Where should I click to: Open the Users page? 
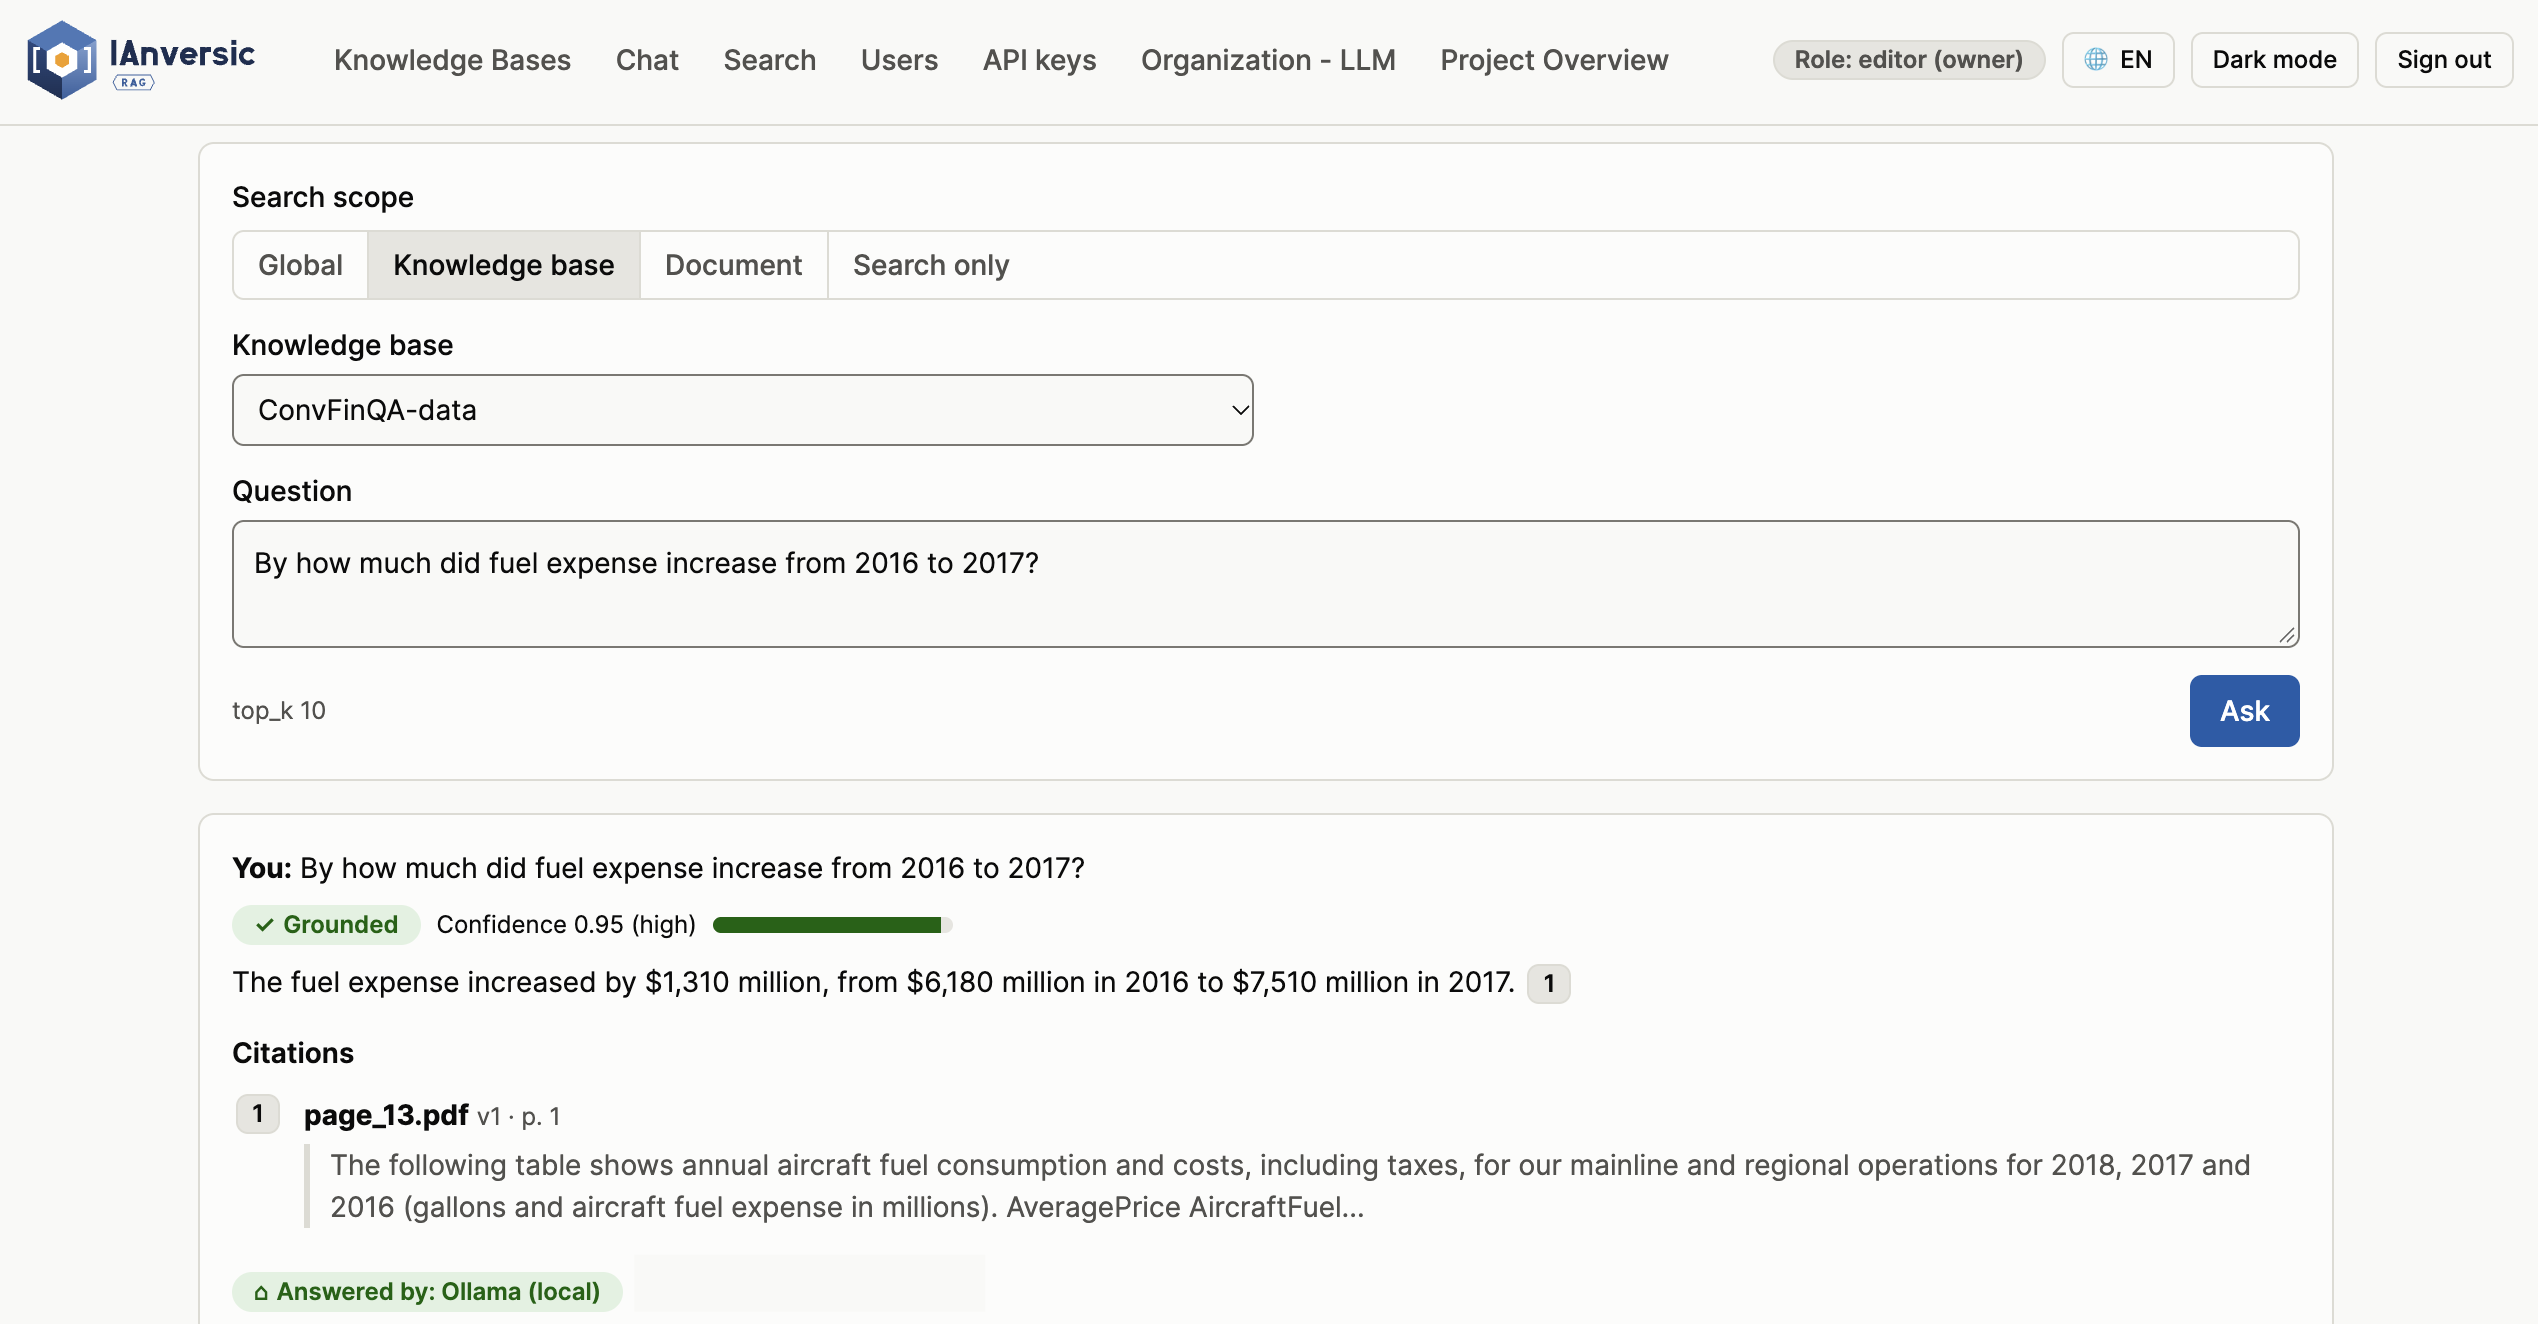click(899, 60)
